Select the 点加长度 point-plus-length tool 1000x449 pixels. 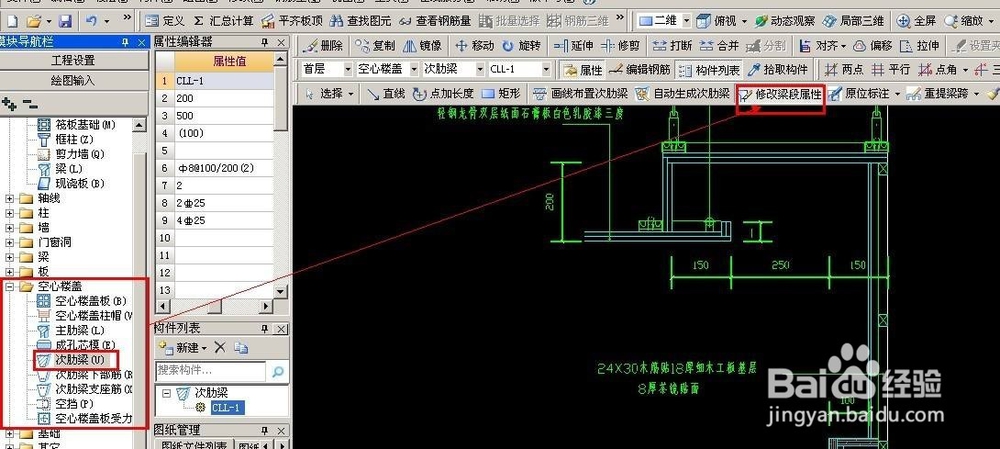[443, 94]
